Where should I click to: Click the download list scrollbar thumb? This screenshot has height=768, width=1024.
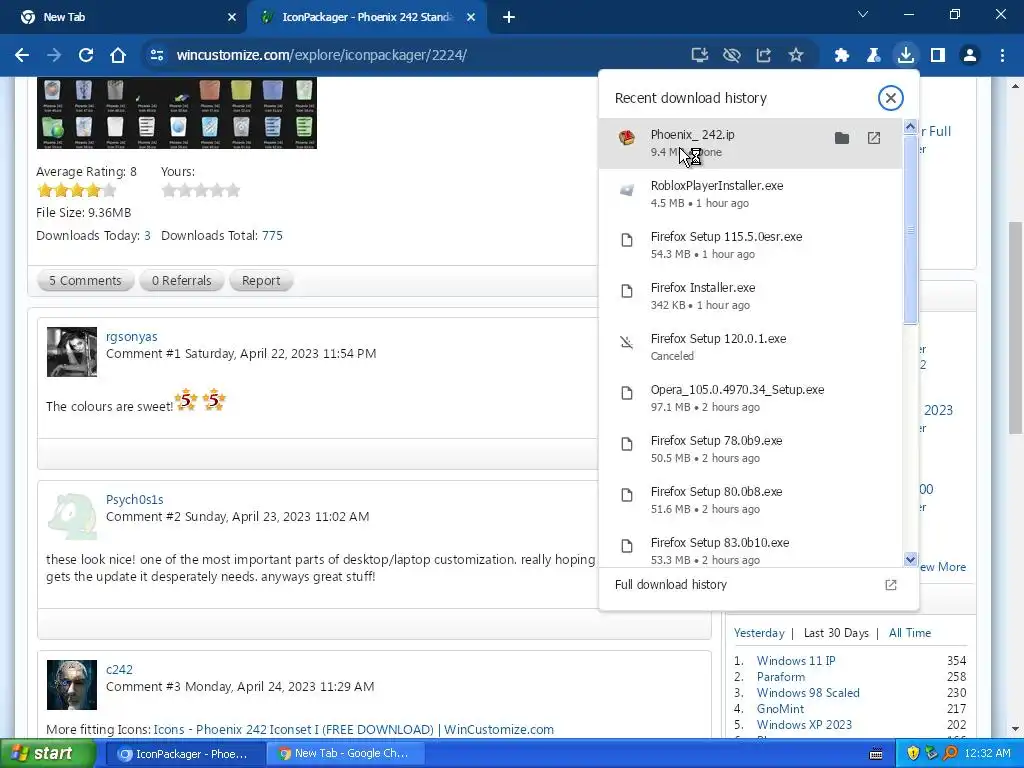coord(910,230)
